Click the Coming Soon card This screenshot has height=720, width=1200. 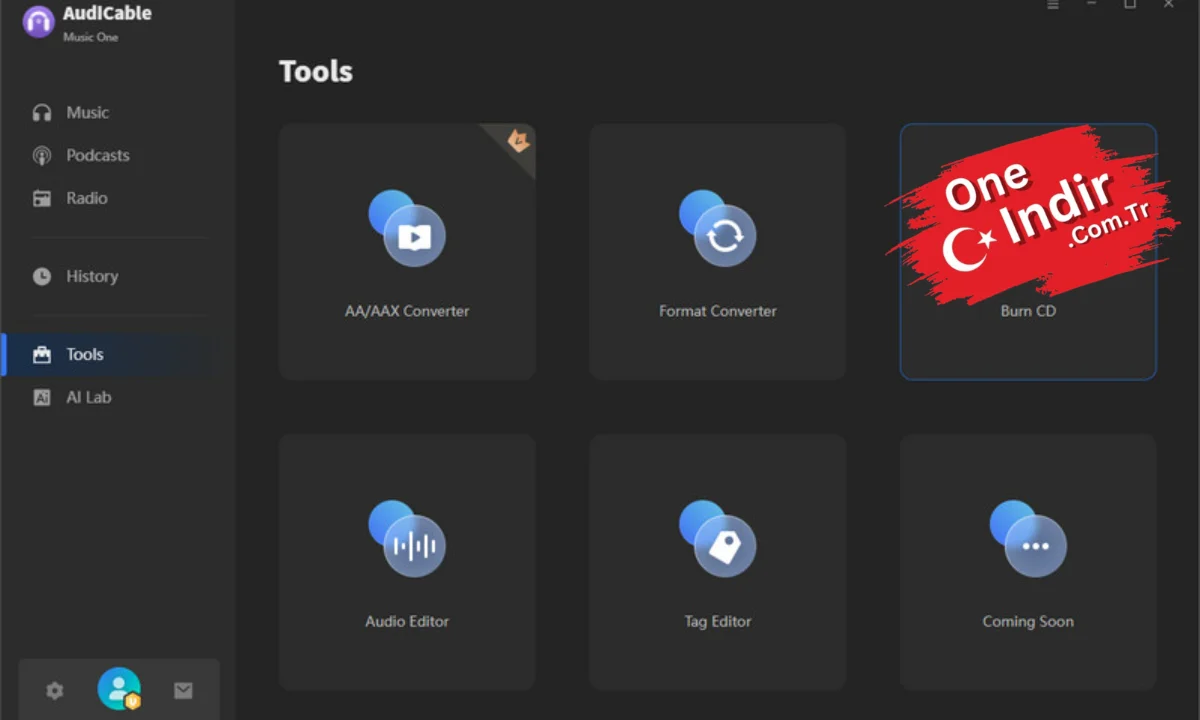[1028, 562]
